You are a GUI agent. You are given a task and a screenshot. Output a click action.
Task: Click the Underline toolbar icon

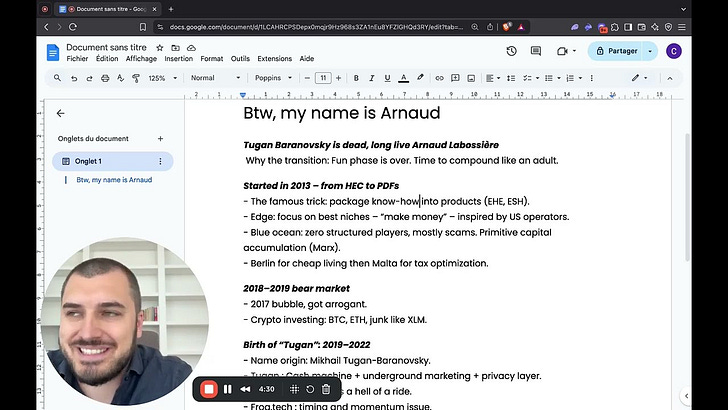387,78
